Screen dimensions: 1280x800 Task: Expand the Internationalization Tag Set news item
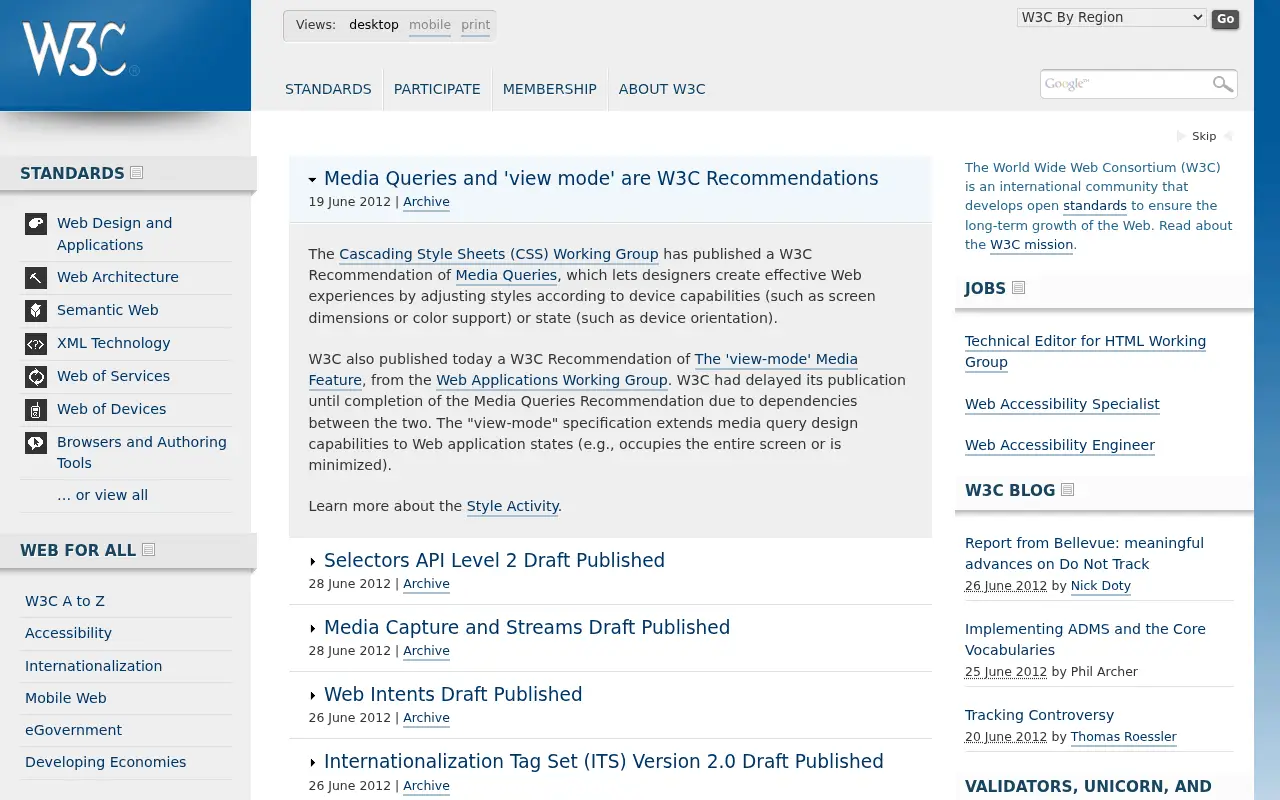(x=313, y=763)
